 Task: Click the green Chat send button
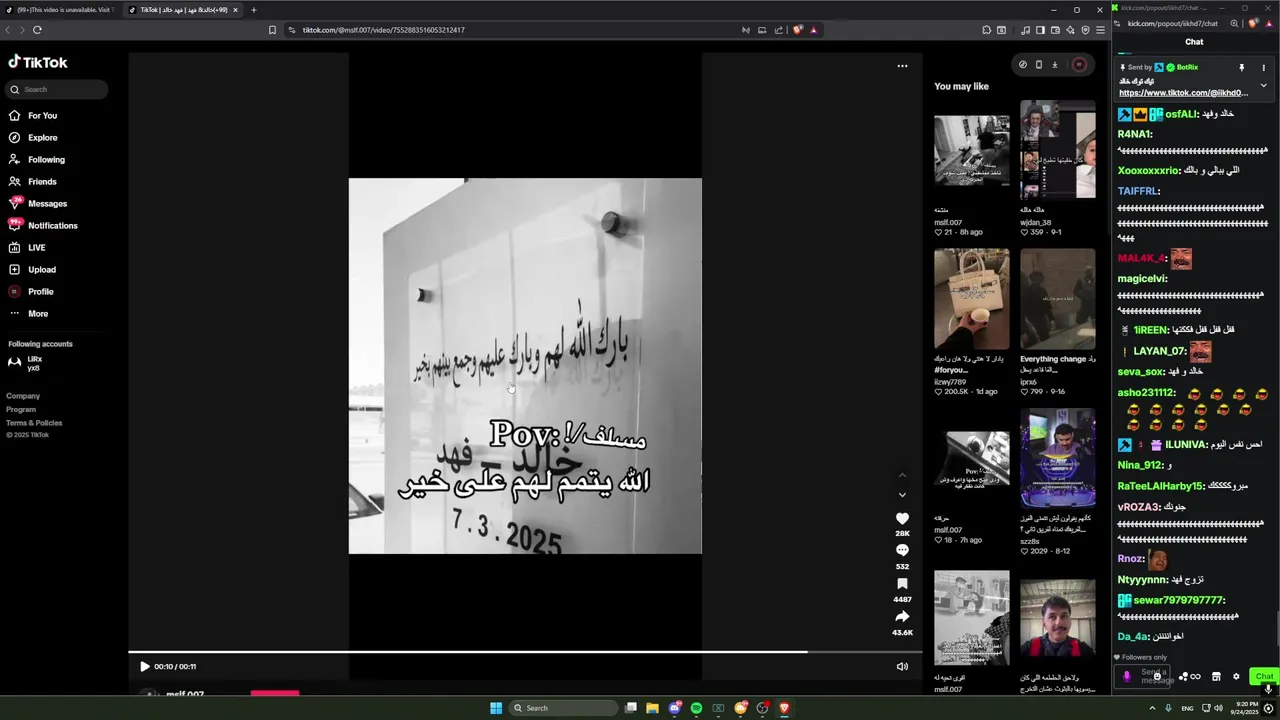click(x=1264, y=677)
